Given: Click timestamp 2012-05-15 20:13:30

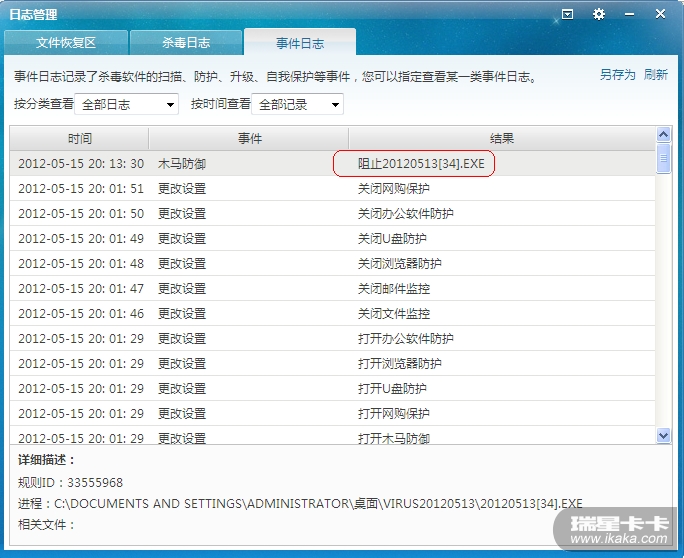Looking at the screenshot, I should tap(81, 164).
